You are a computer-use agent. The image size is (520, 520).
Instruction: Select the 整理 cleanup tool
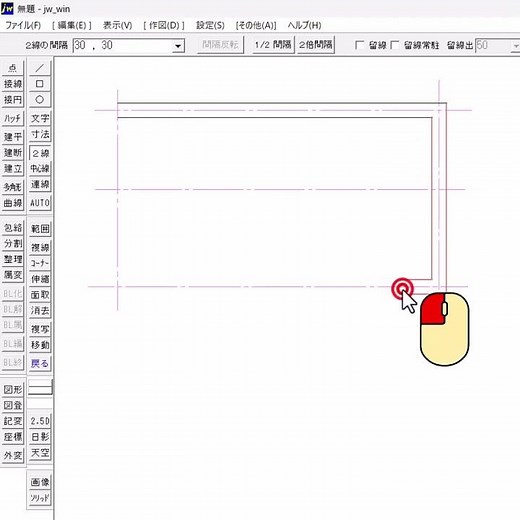click(13, 259)
